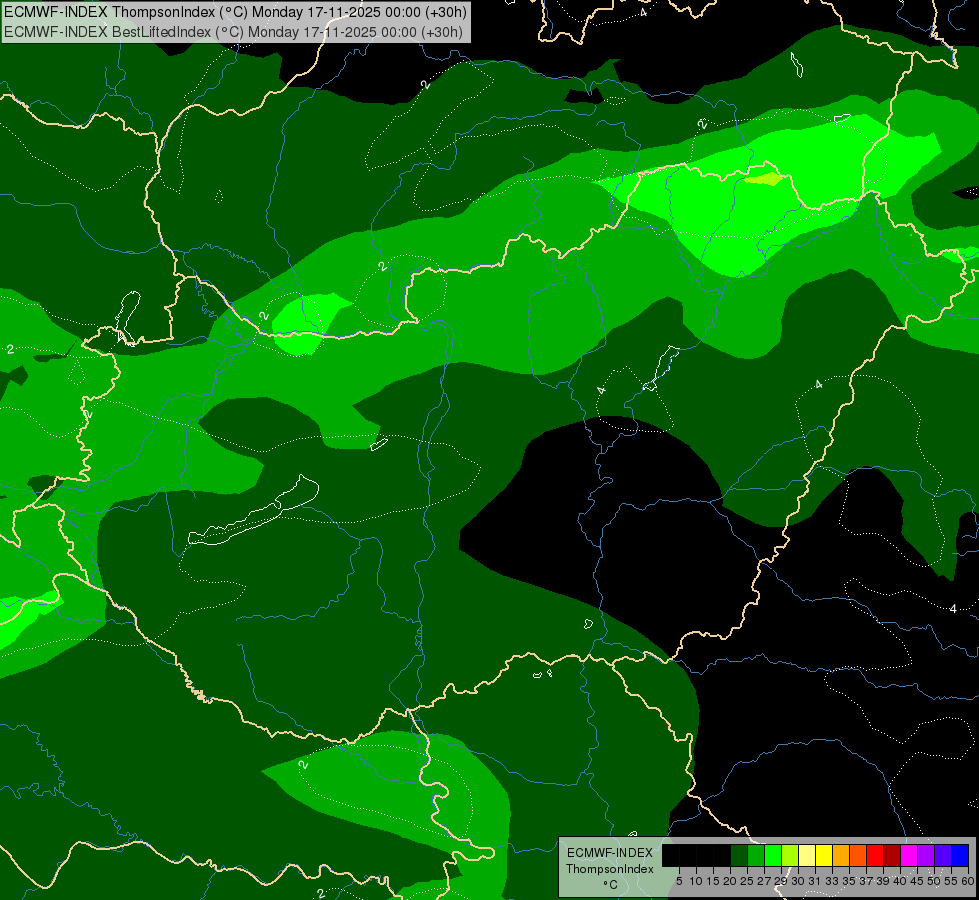Click the legend tick label 5
The width and height of the screenshot is (979, 900).
[x=679, y=881]
